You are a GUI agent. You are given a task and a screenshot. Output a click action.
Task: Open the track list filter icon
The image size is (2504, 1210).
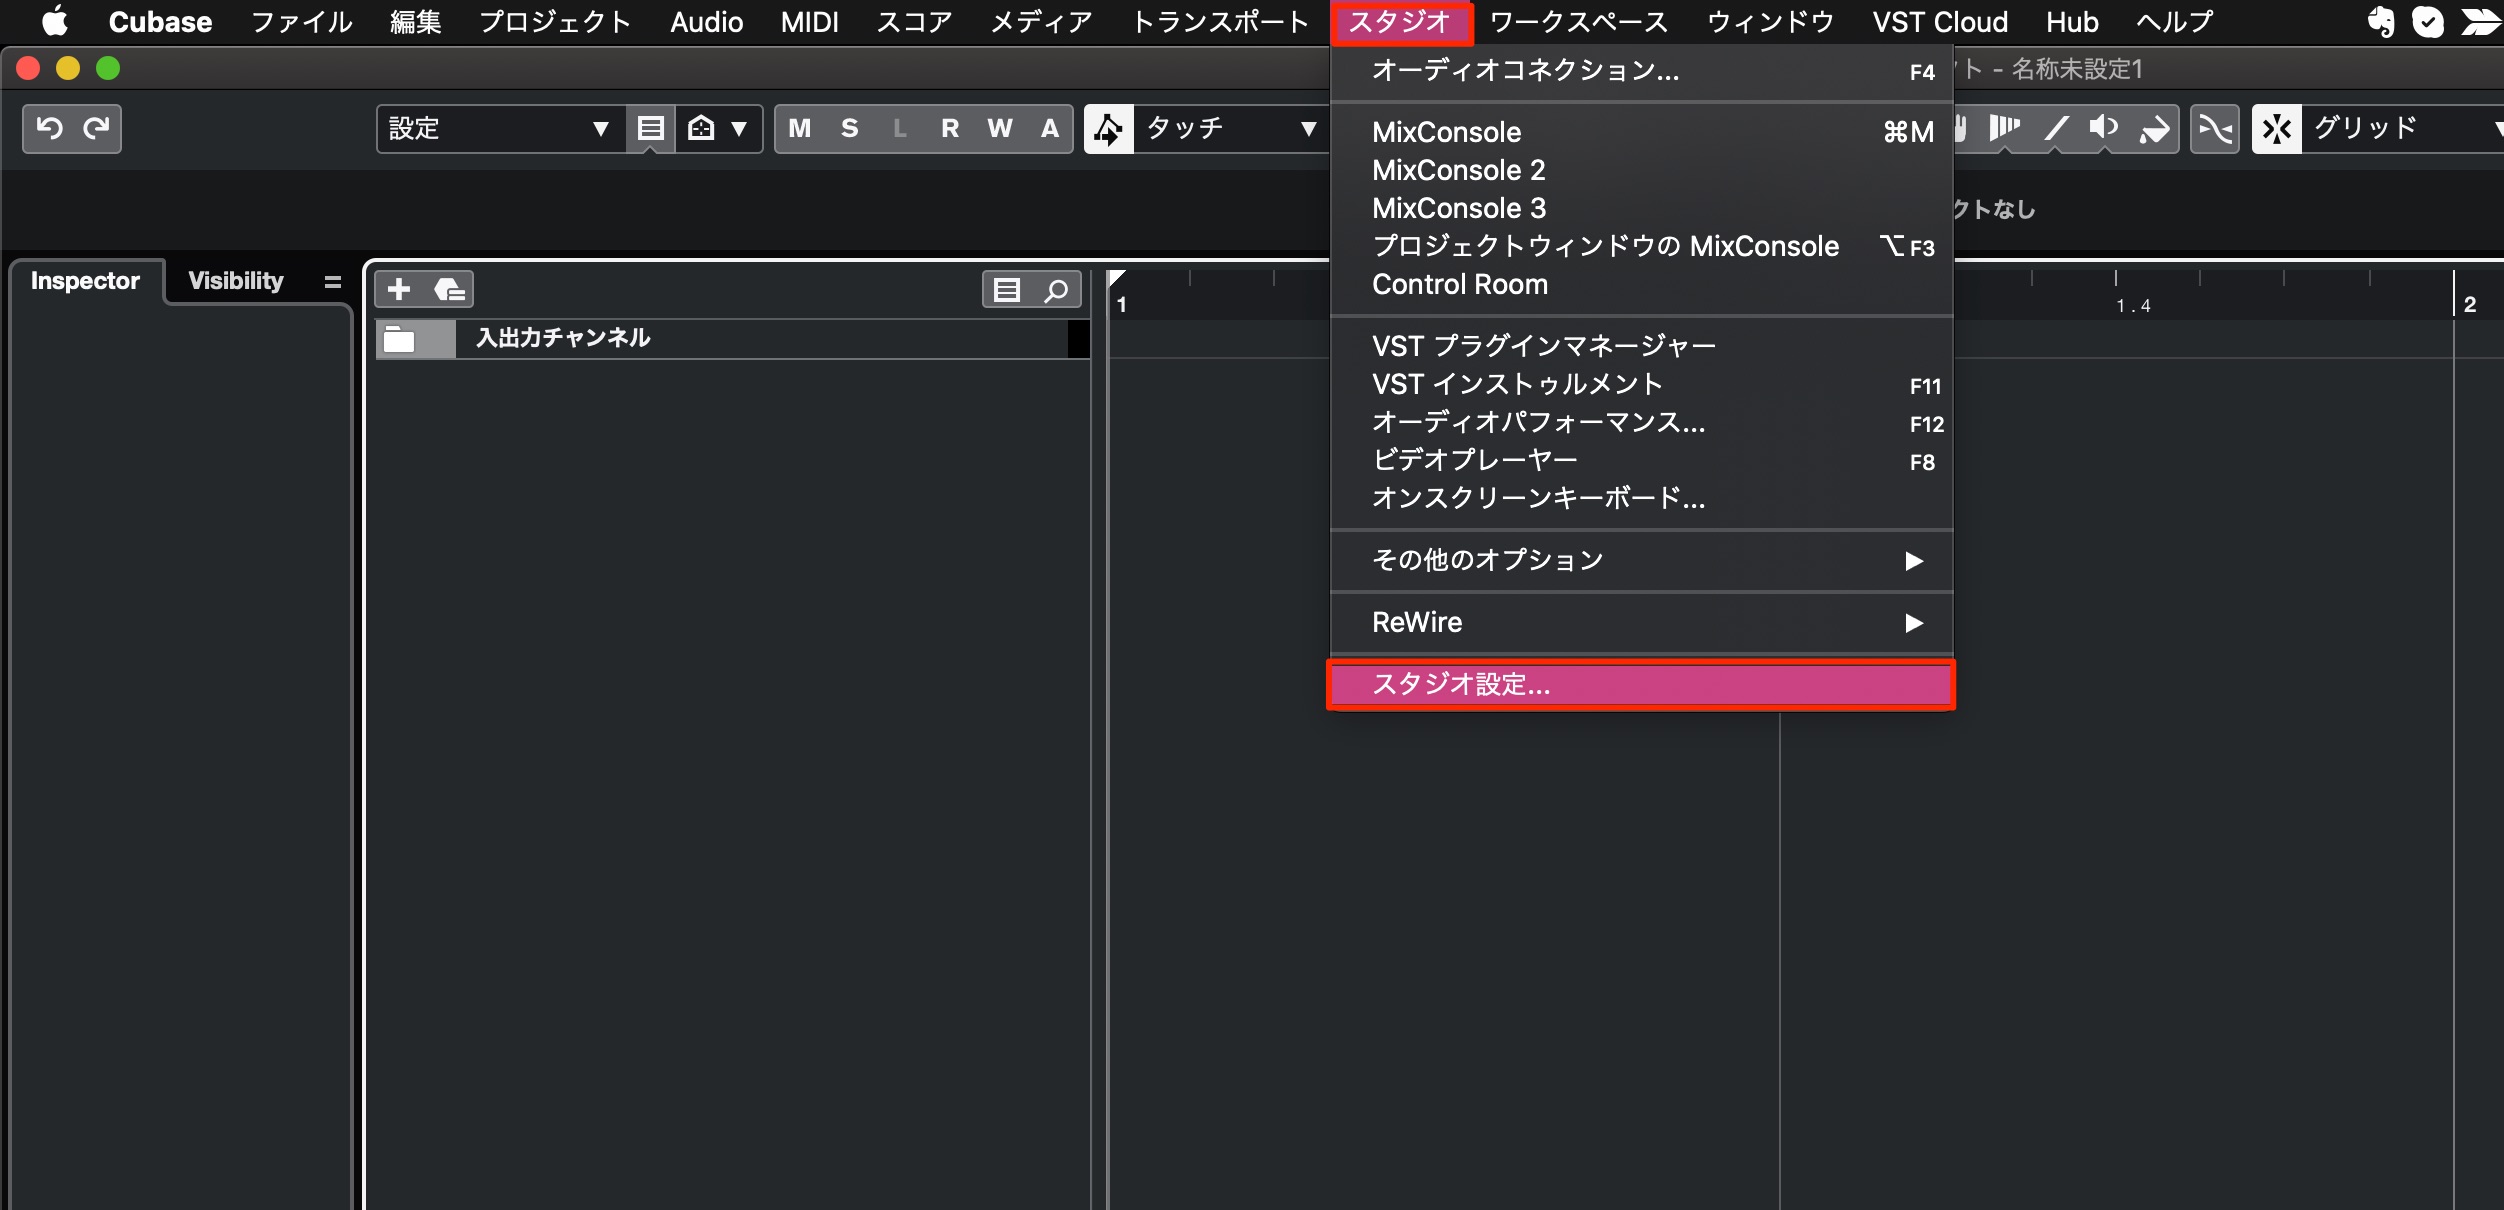click(1007, 290)
